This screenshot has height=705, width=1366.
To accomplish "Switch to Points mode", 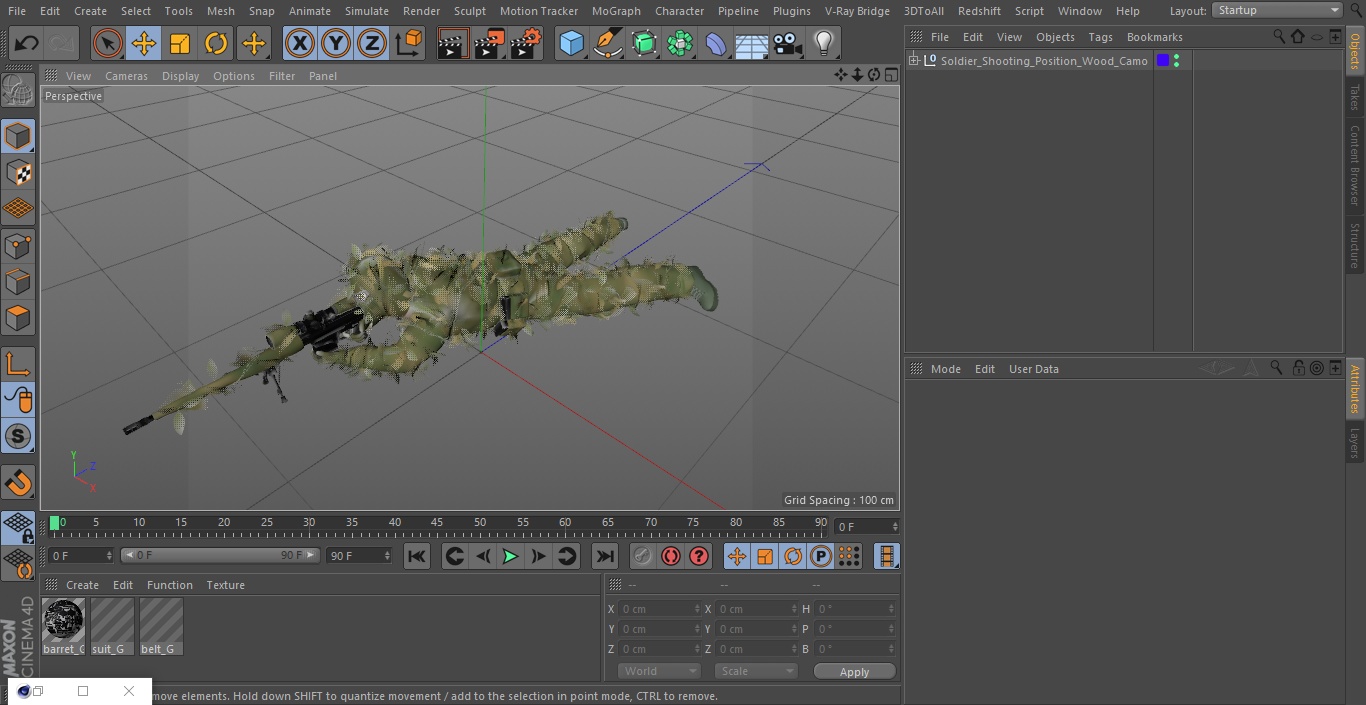I will (x=18, y=245).
